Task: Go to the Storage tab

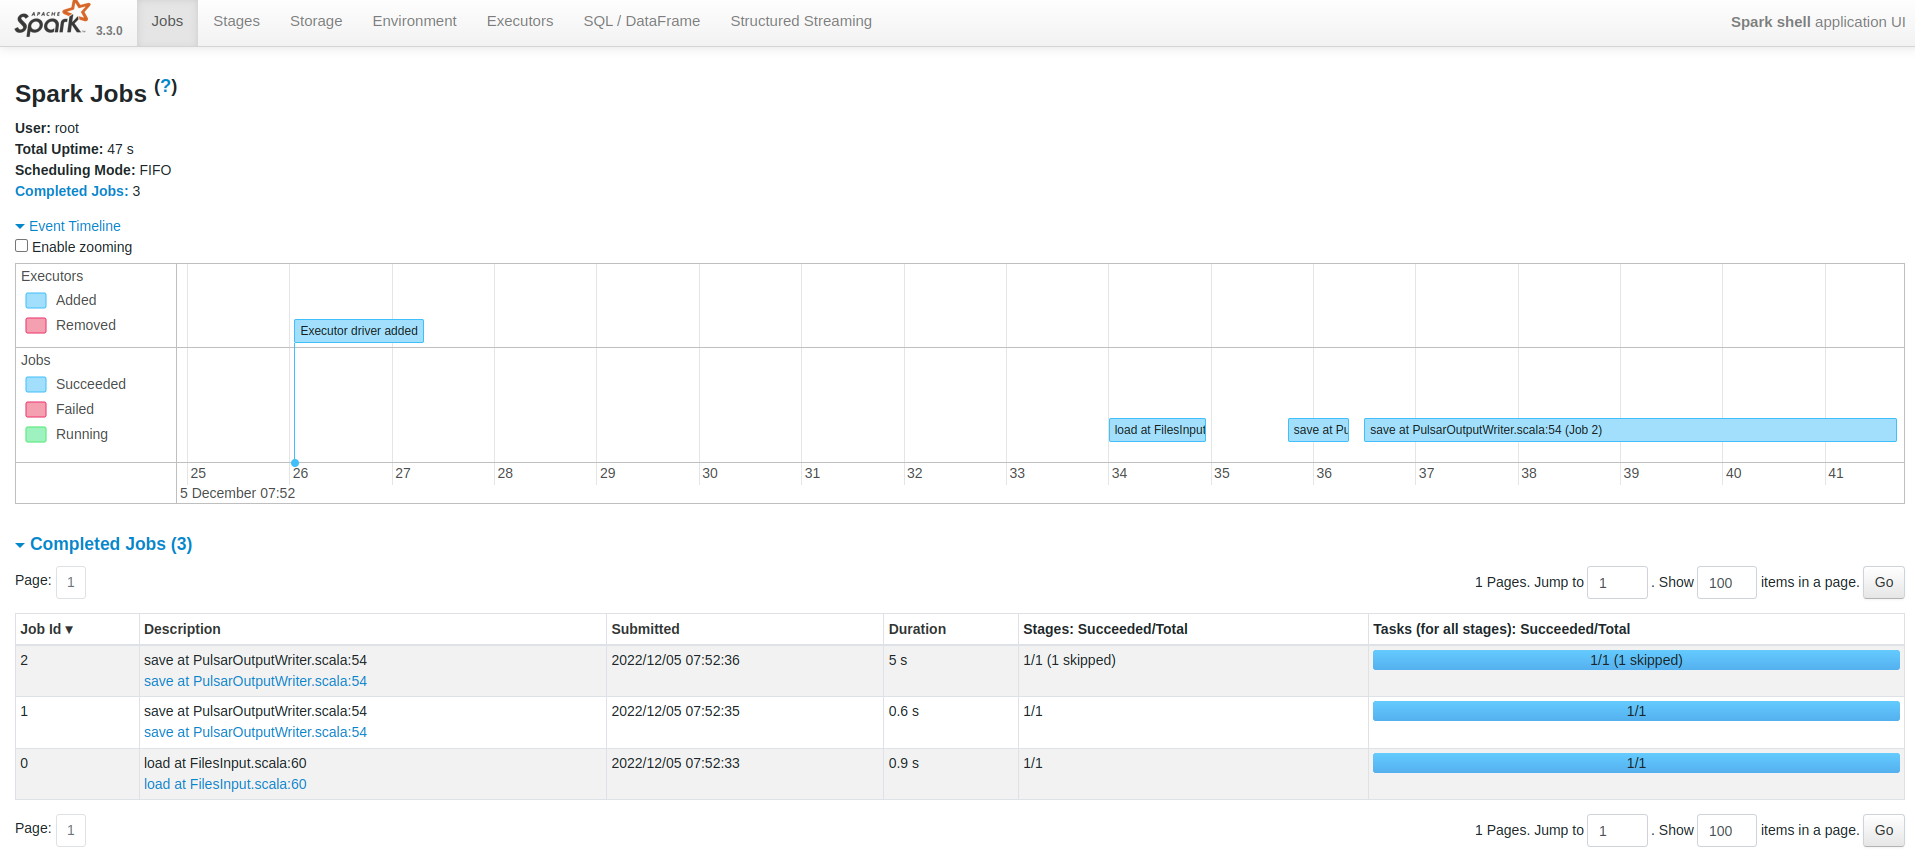Action: [316, 21]
